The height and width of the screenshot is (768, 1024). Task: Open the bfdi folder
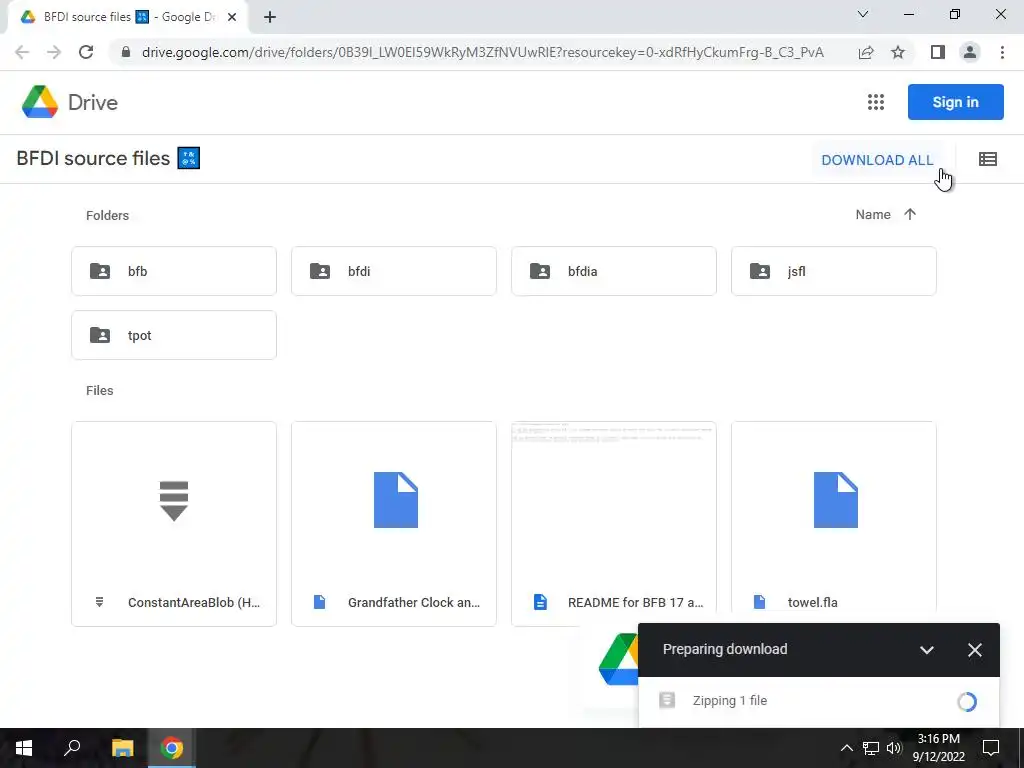coord(394,271)
